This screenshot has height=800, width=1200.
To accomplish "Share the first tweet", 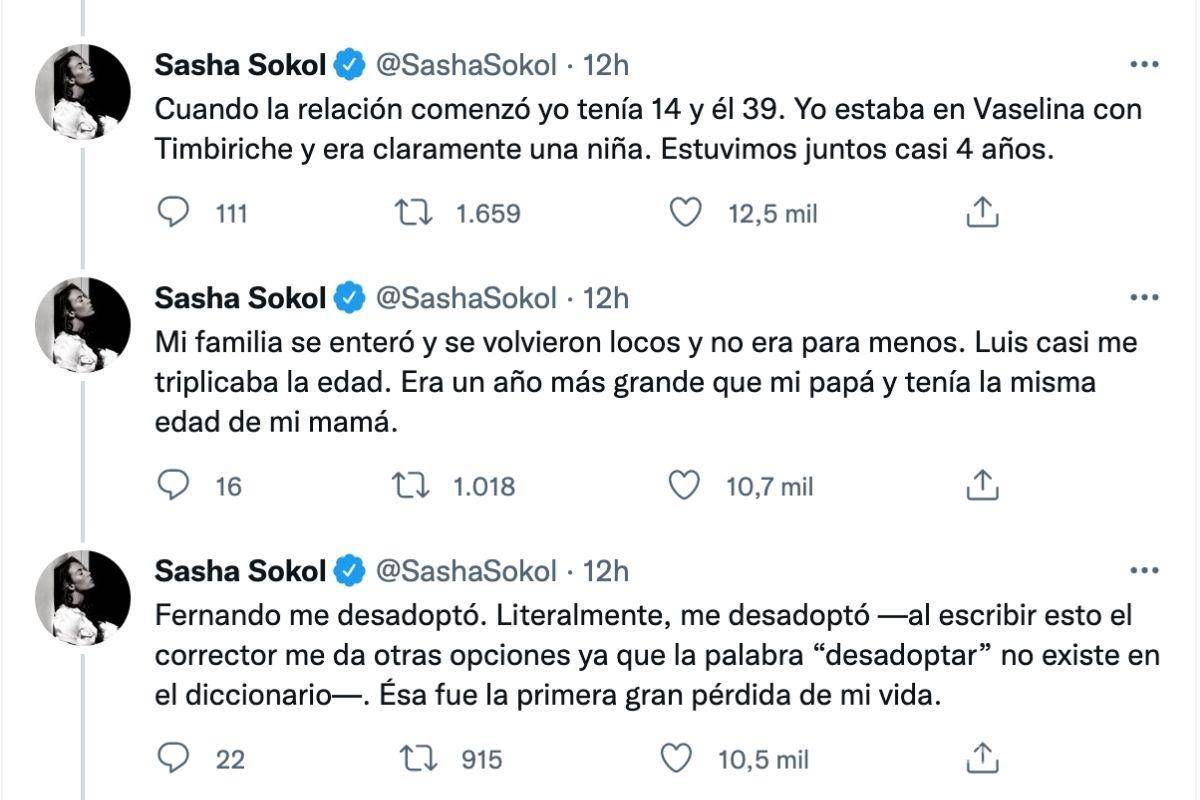I will pyautogui.click(x=982, y=211).
